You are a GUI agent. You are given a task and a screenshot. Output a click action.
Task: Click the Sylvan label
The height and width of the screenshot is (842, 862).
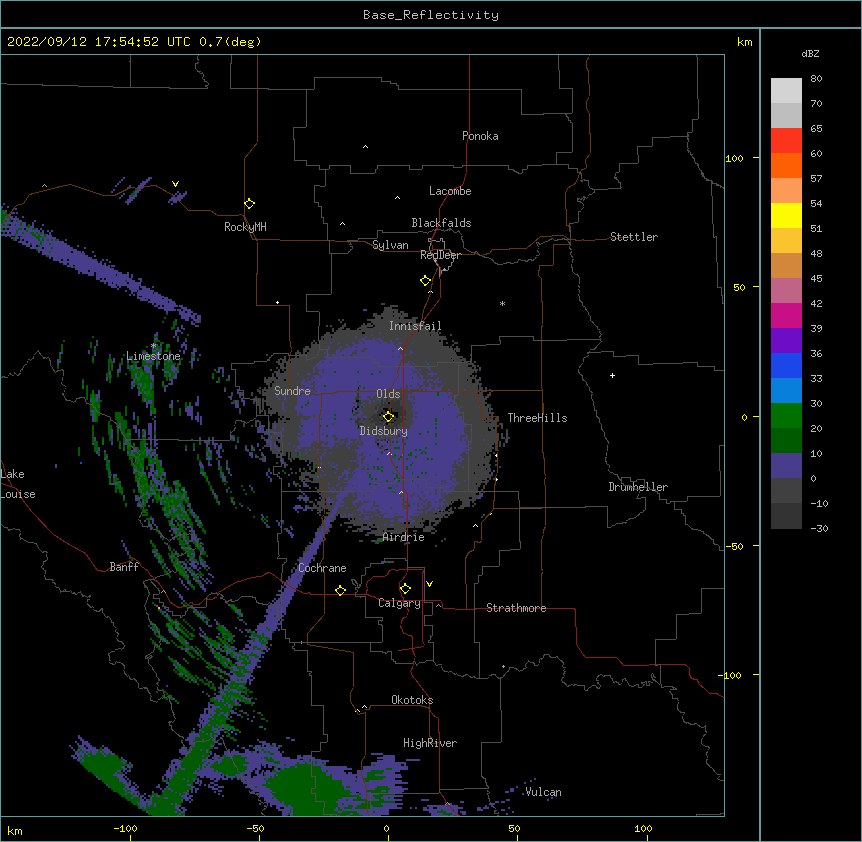tap(390, 245)
